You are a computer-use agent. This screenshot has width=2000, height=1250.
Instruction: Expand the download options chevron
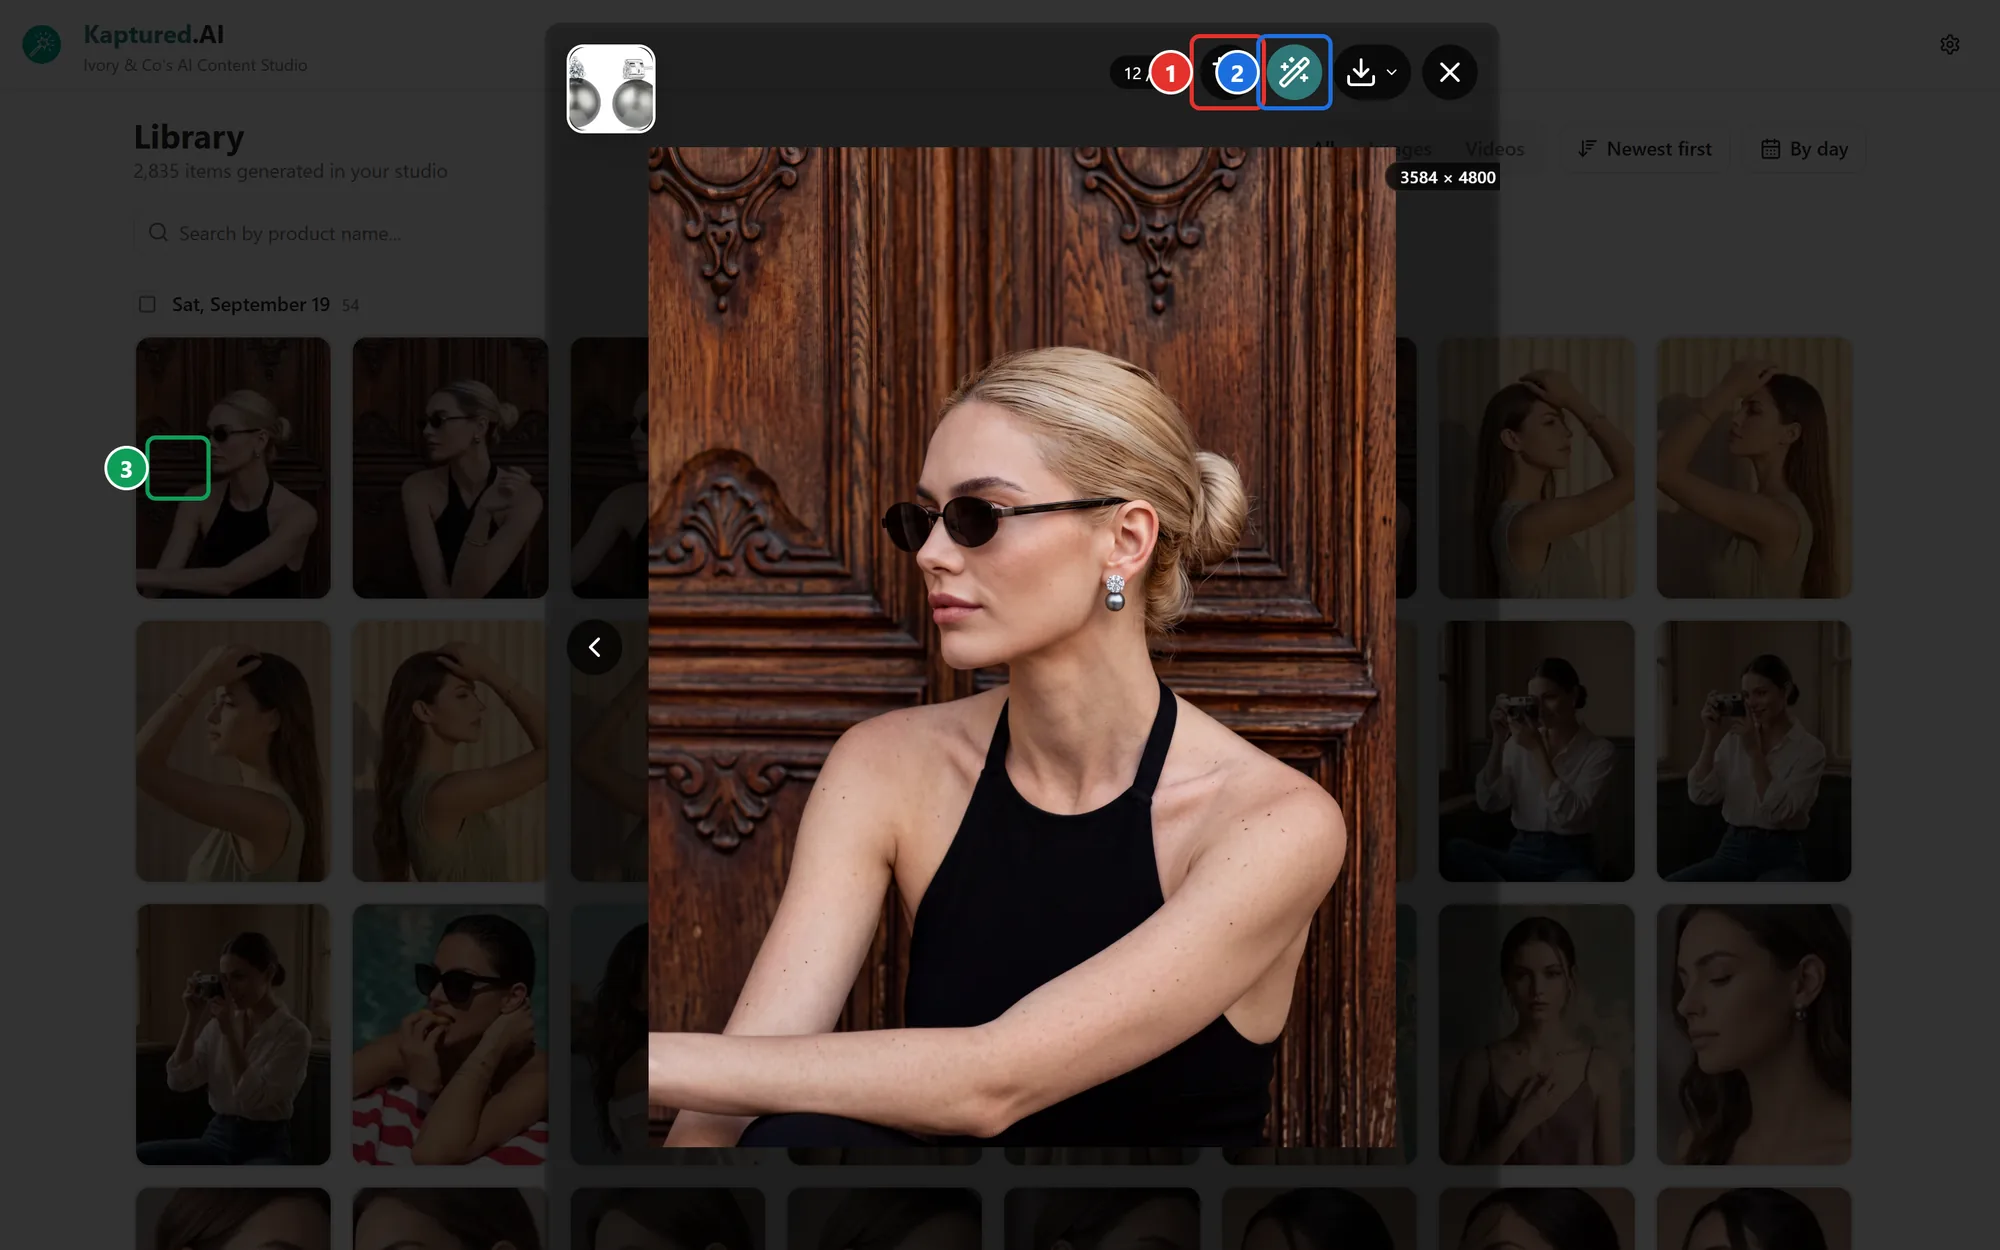(x=1391, y=72)
